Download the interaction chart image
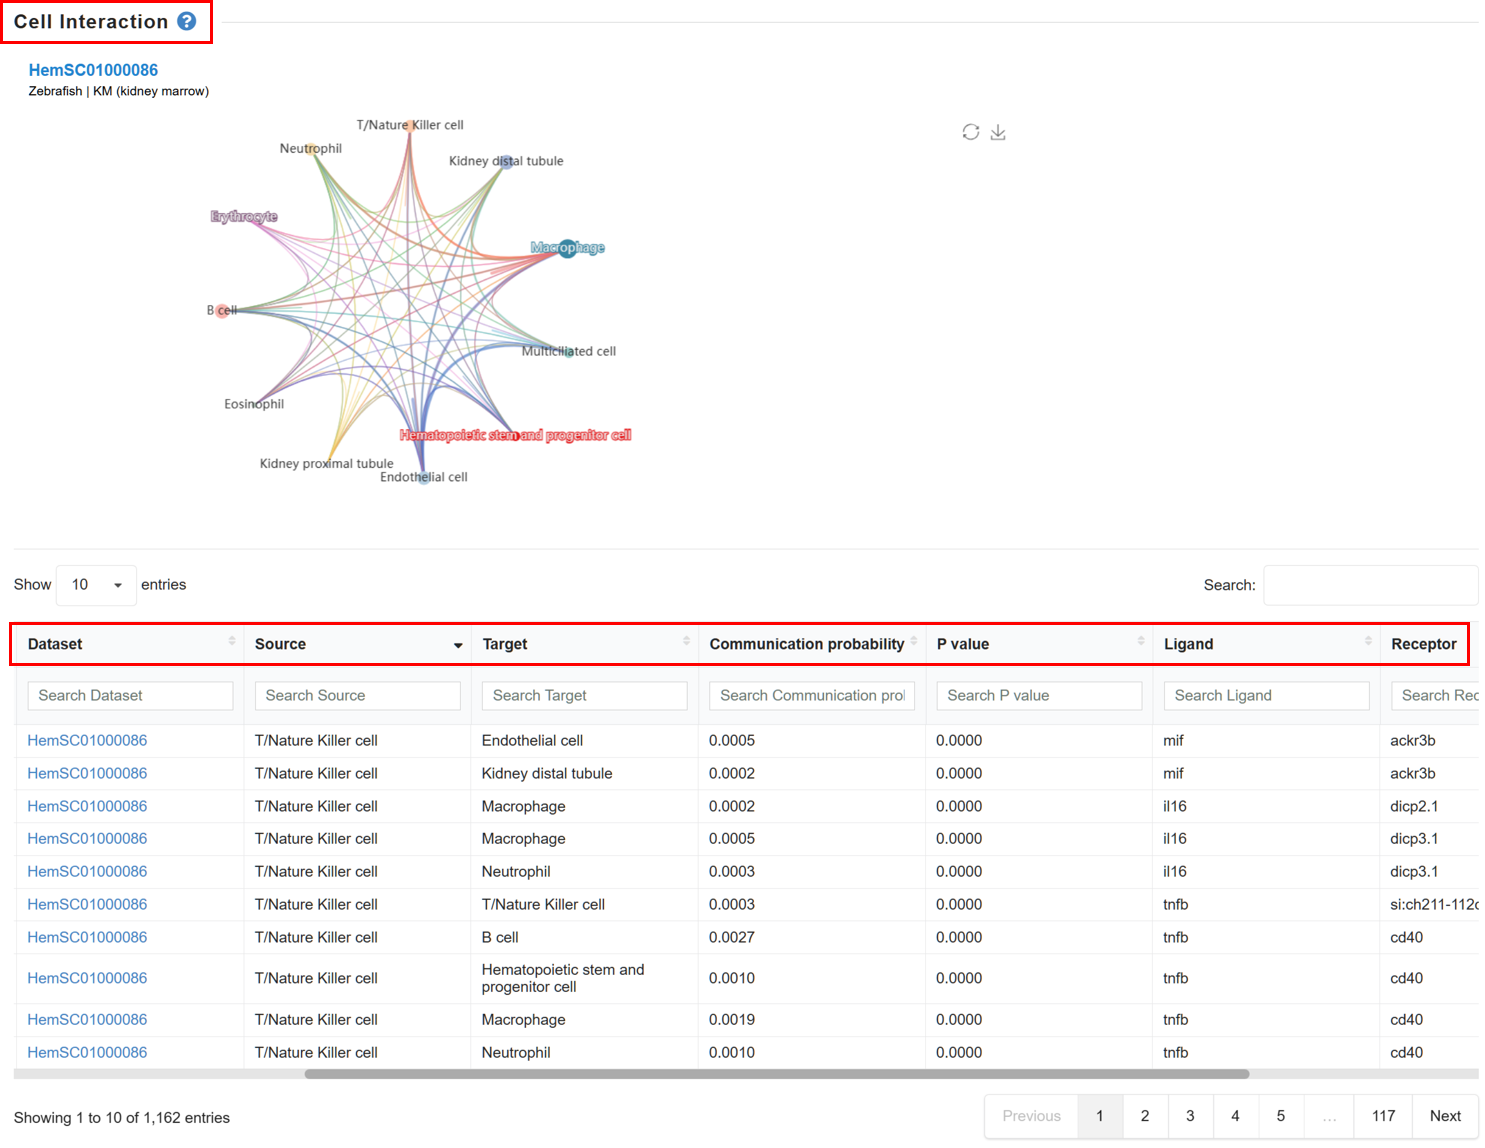 998,132
